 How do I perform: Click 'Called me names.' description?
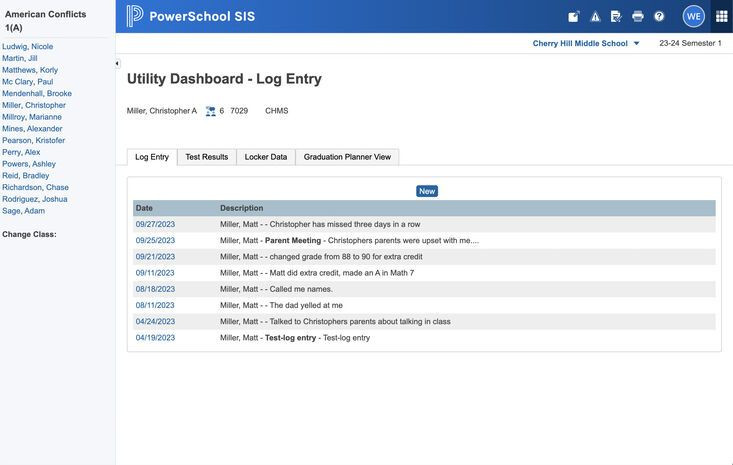[x=301, y=289]
